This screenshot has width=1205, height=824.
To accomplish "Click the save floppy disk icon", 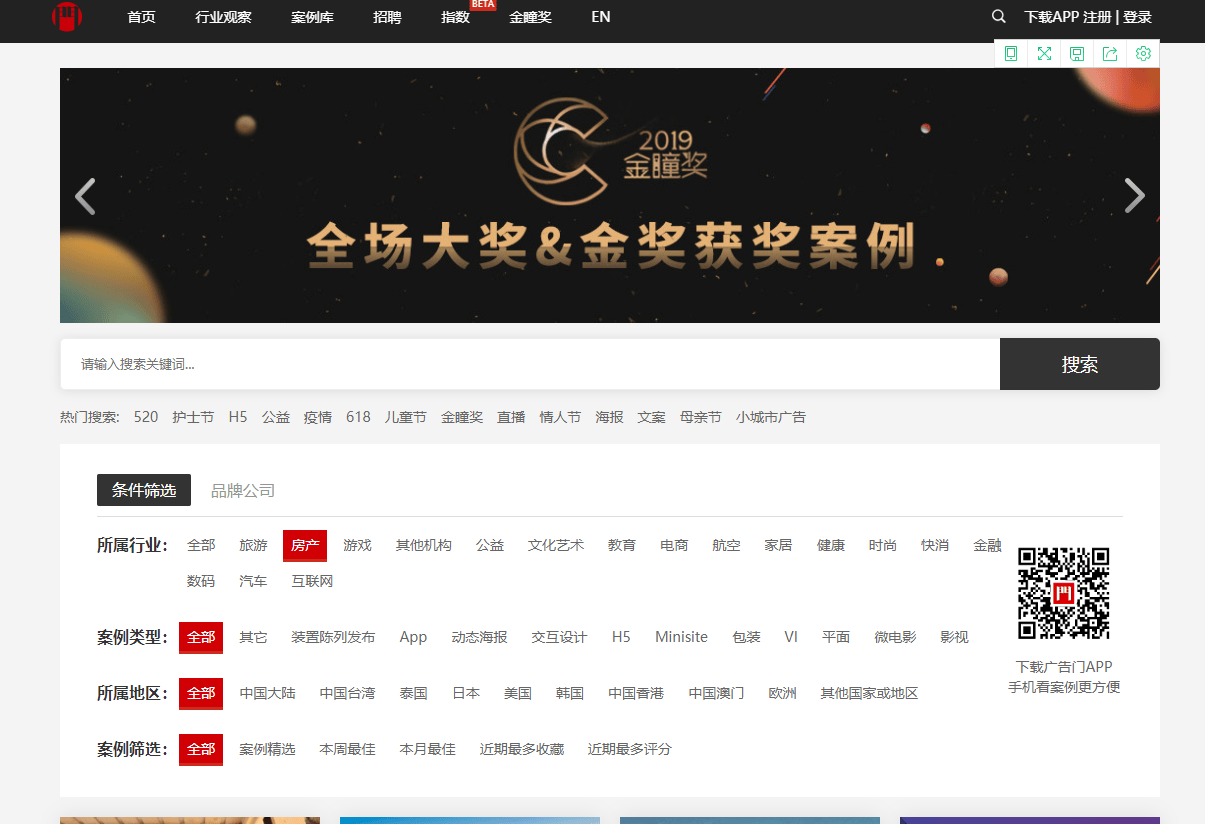I will 1076,53.
